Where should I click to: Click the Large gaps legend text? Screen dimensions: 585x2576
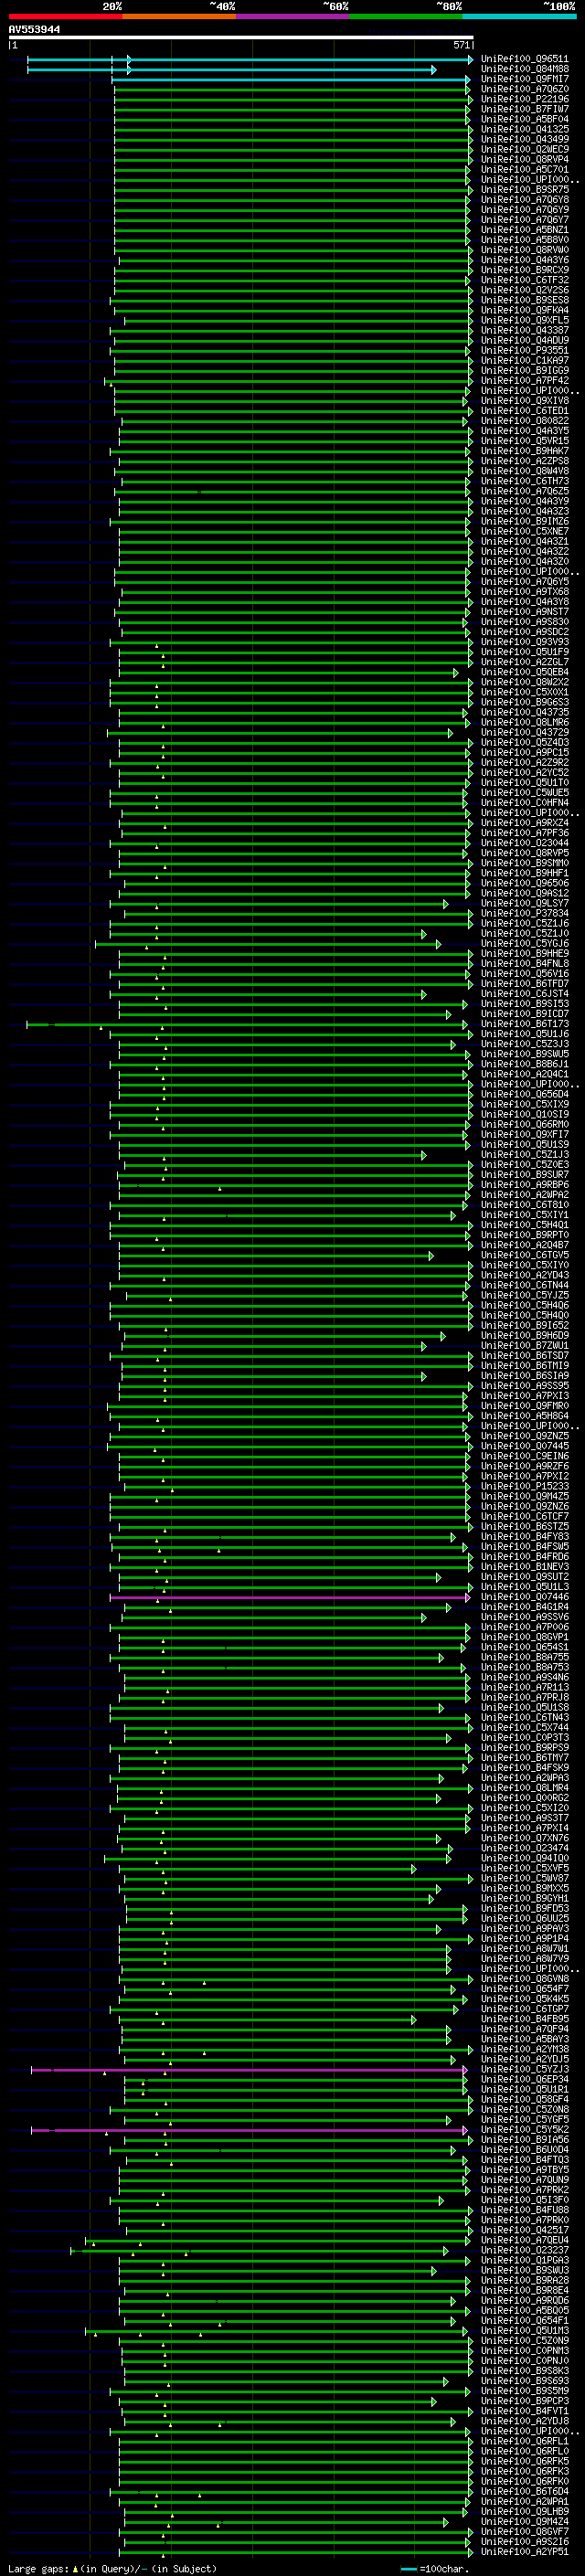click(x=111, y=2569)
